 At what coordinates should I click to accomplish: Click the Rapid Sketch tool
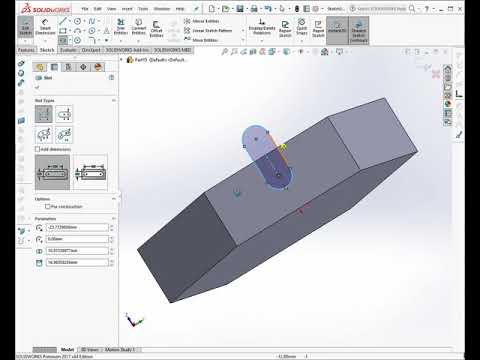pyautogui.click(x=318, y=28)
